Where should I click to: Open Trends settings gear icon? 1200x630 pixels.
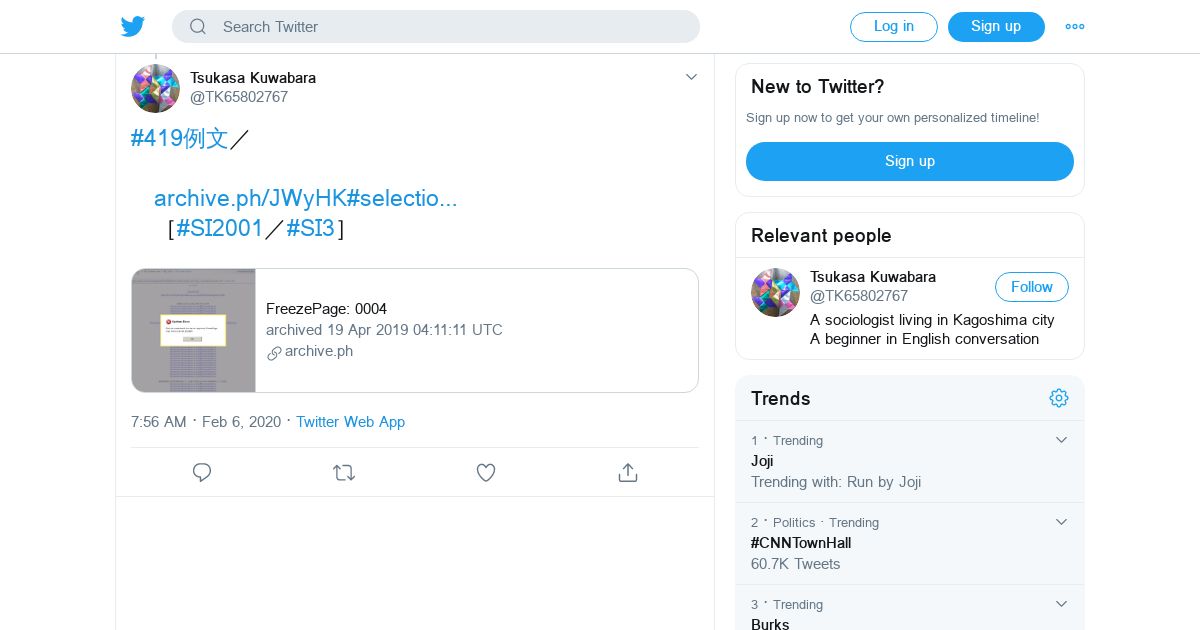coord(1059,398)
